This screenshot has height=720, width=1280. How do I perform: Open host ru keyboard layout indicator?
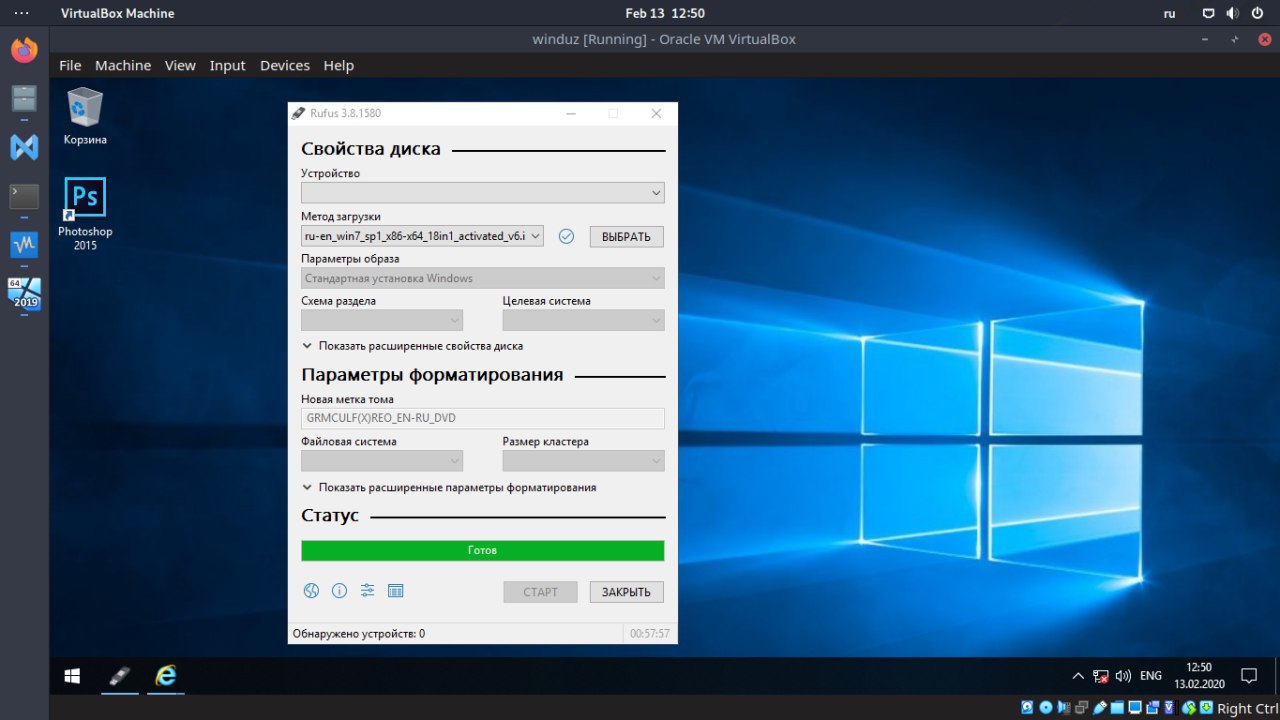point(1169,14)
